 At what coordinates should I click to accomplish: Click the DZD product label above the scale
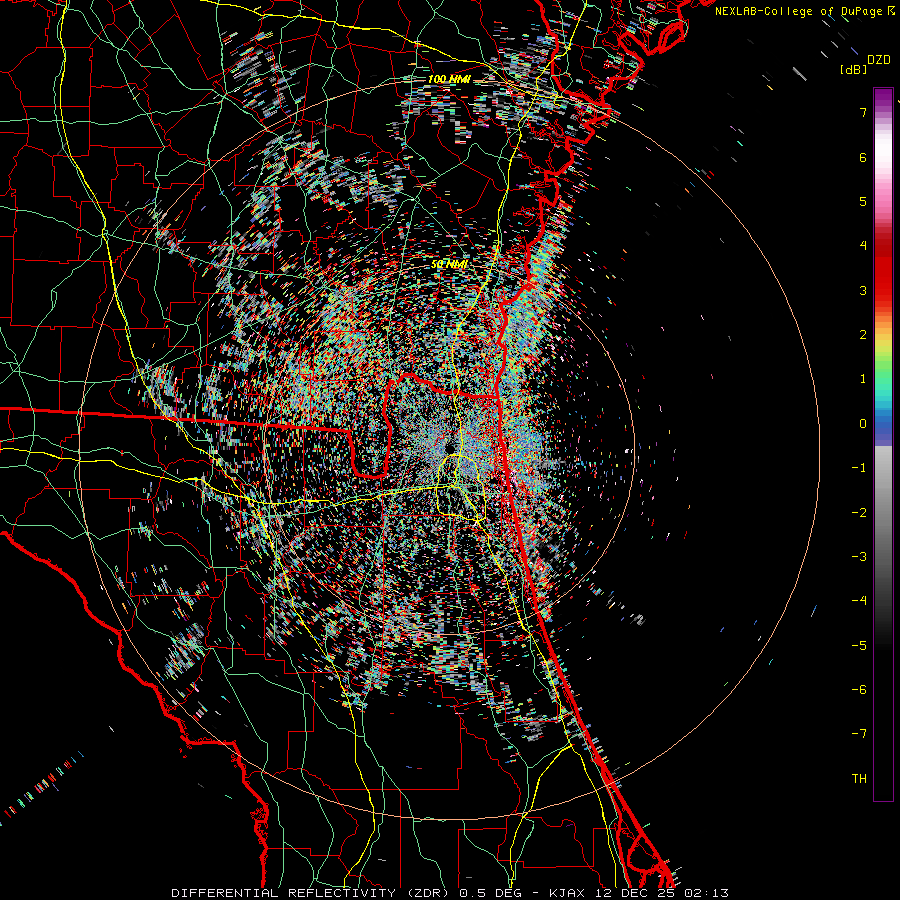pos(878,60)
